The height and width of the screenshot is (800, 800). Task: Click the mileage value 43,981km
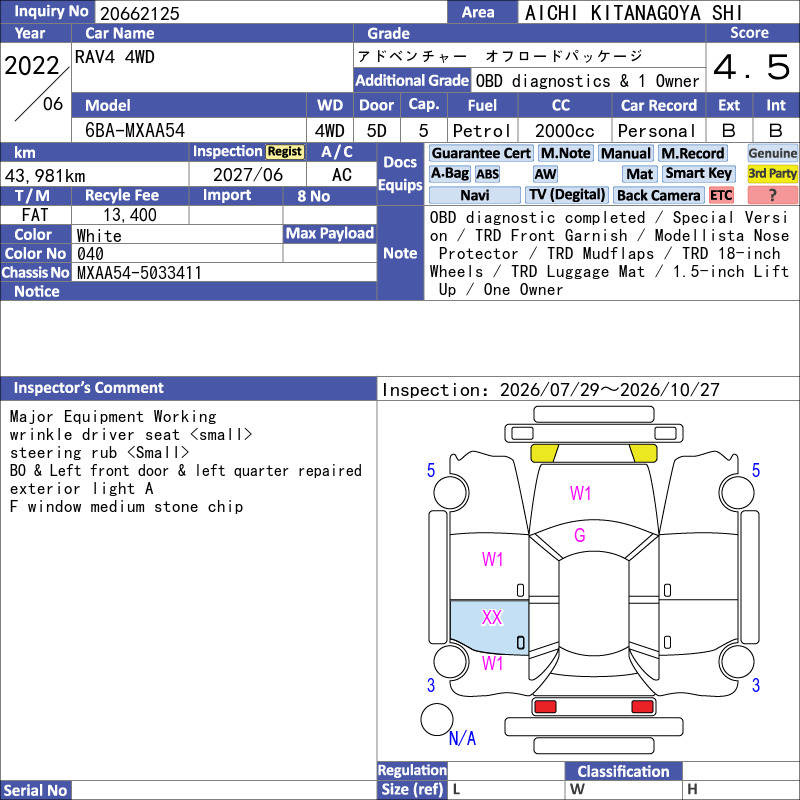tap(45, 176)
